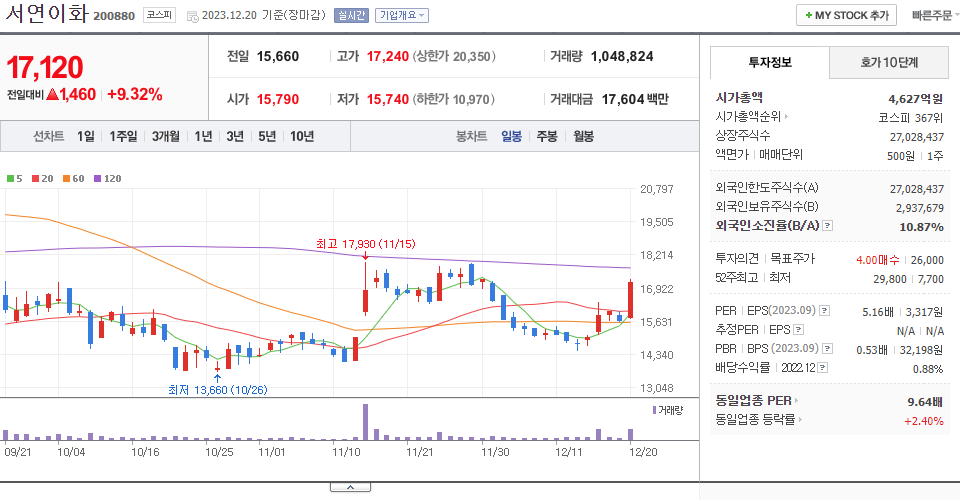
Task: Open the 동일업종 등락률 link
Action: [756, 420]
